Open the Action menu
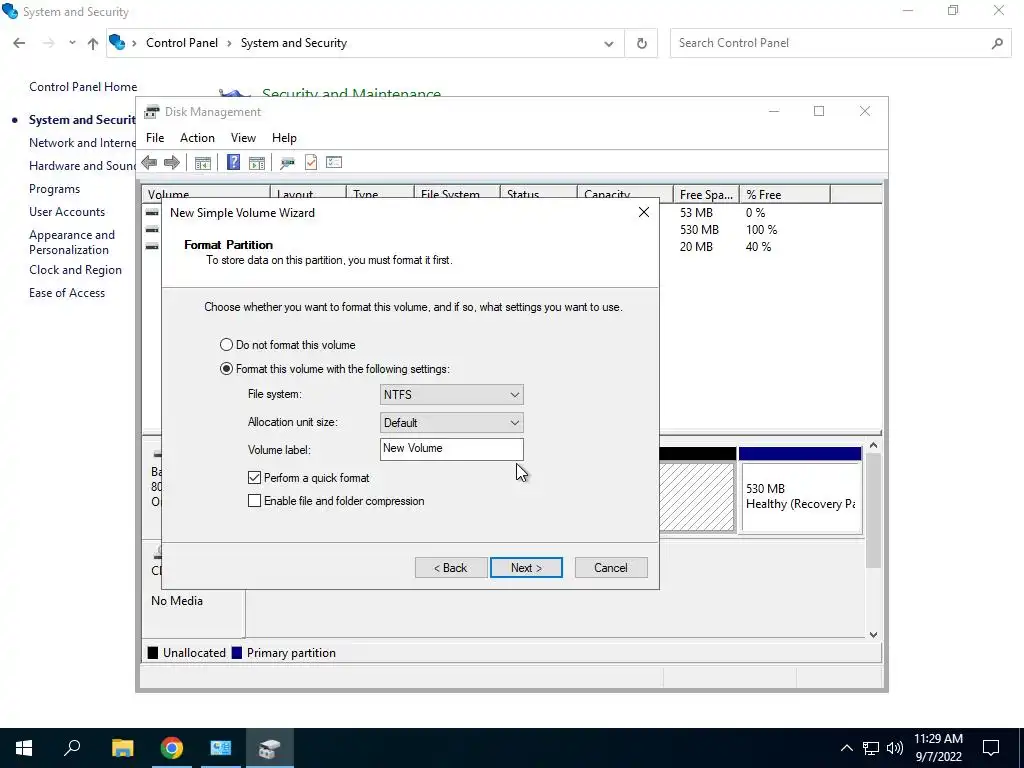This screenshot has height=768, width=1024. (197, 138)
